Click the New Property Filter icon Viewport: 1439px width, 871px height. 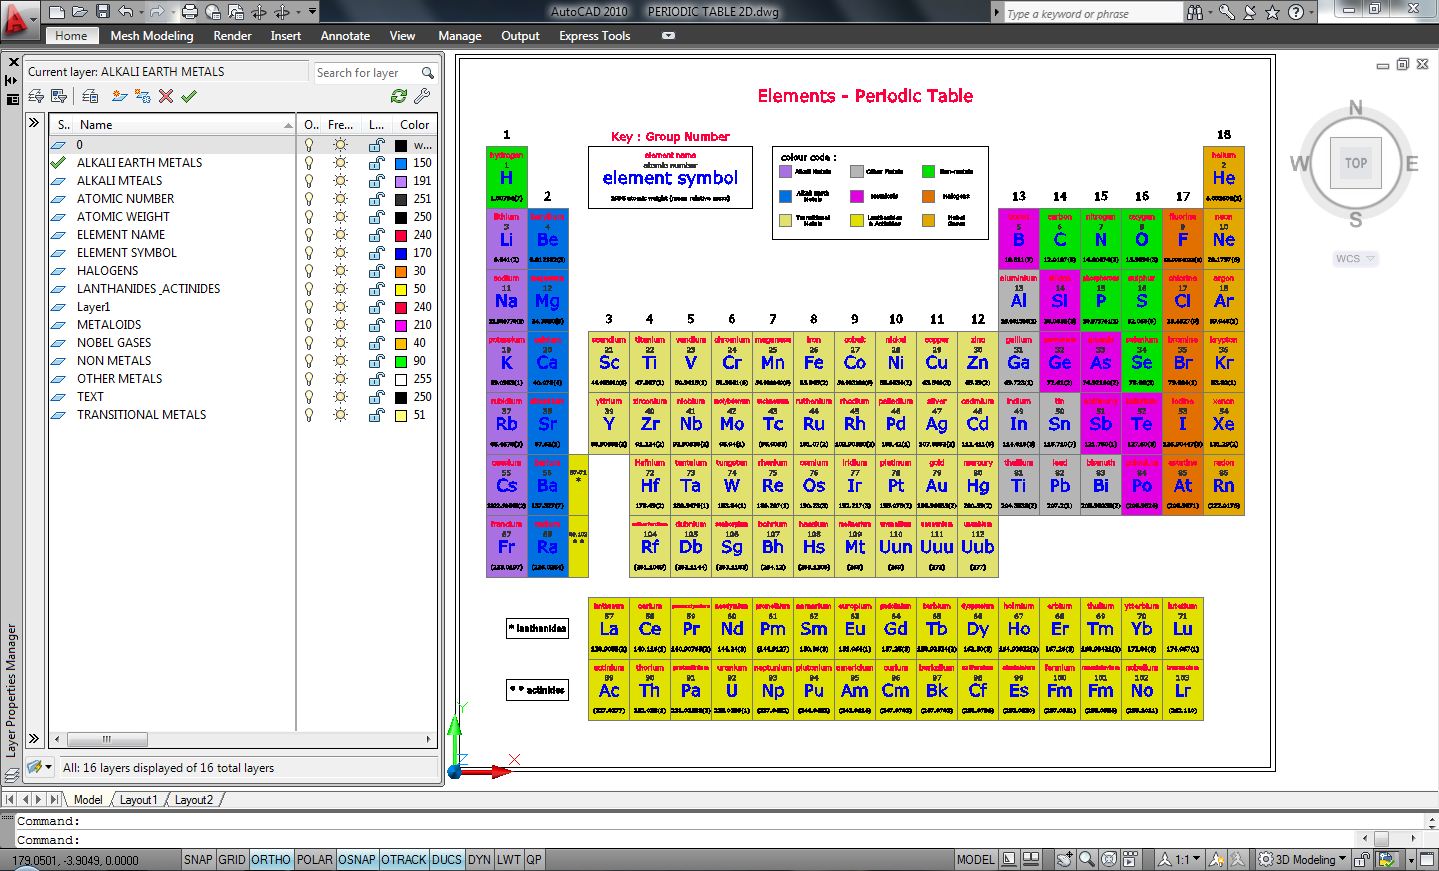click(x=36, y=96)
